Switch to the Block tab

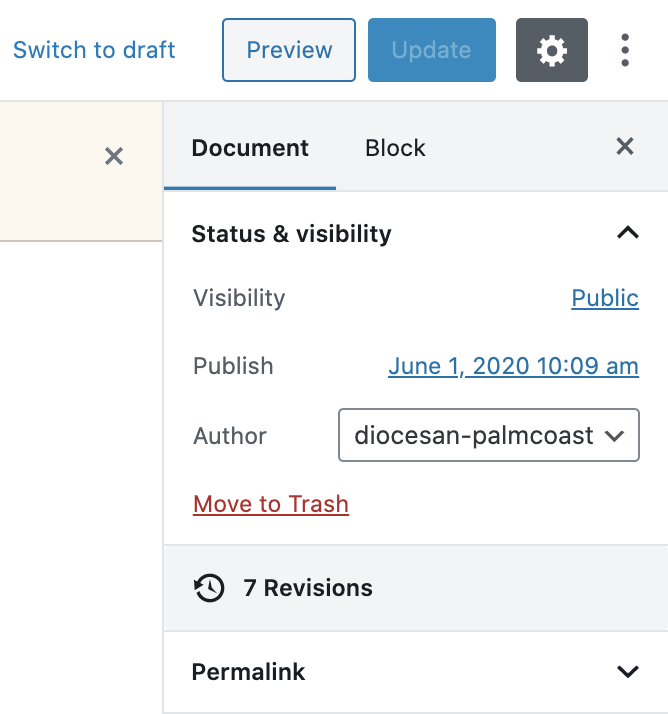pyautogui.click(x=395, y=148)
